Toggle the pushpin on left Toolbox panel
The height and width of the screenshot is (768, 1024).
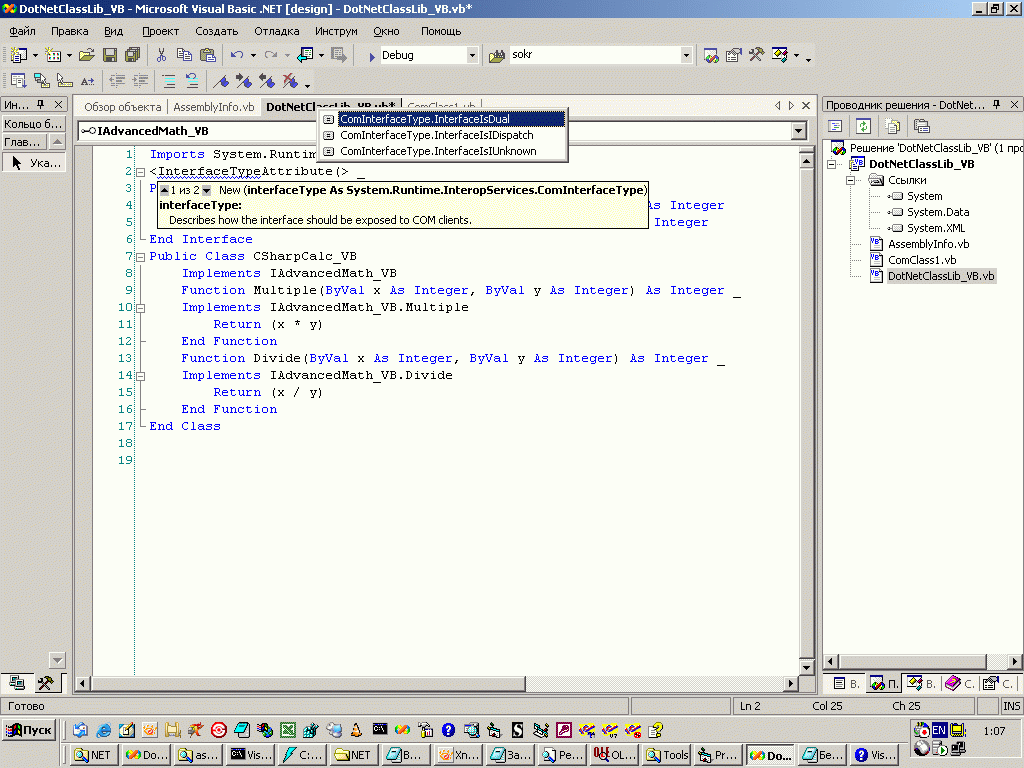41,105
